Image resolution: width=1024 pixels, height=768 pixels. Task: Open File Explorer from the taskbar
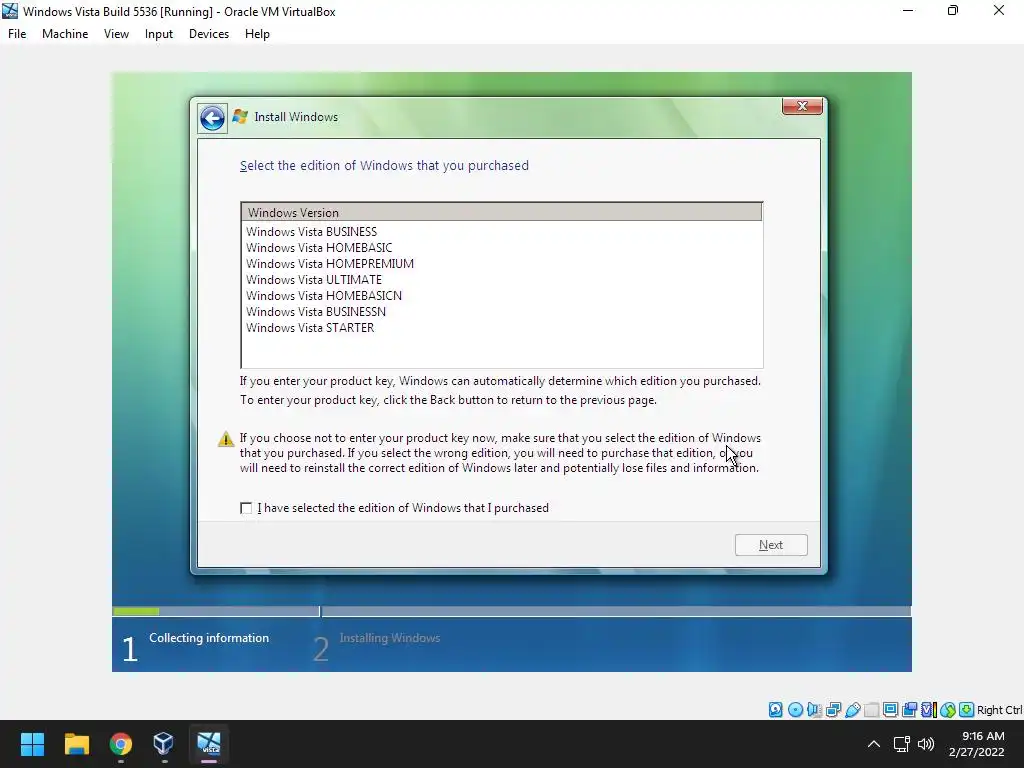76,744
